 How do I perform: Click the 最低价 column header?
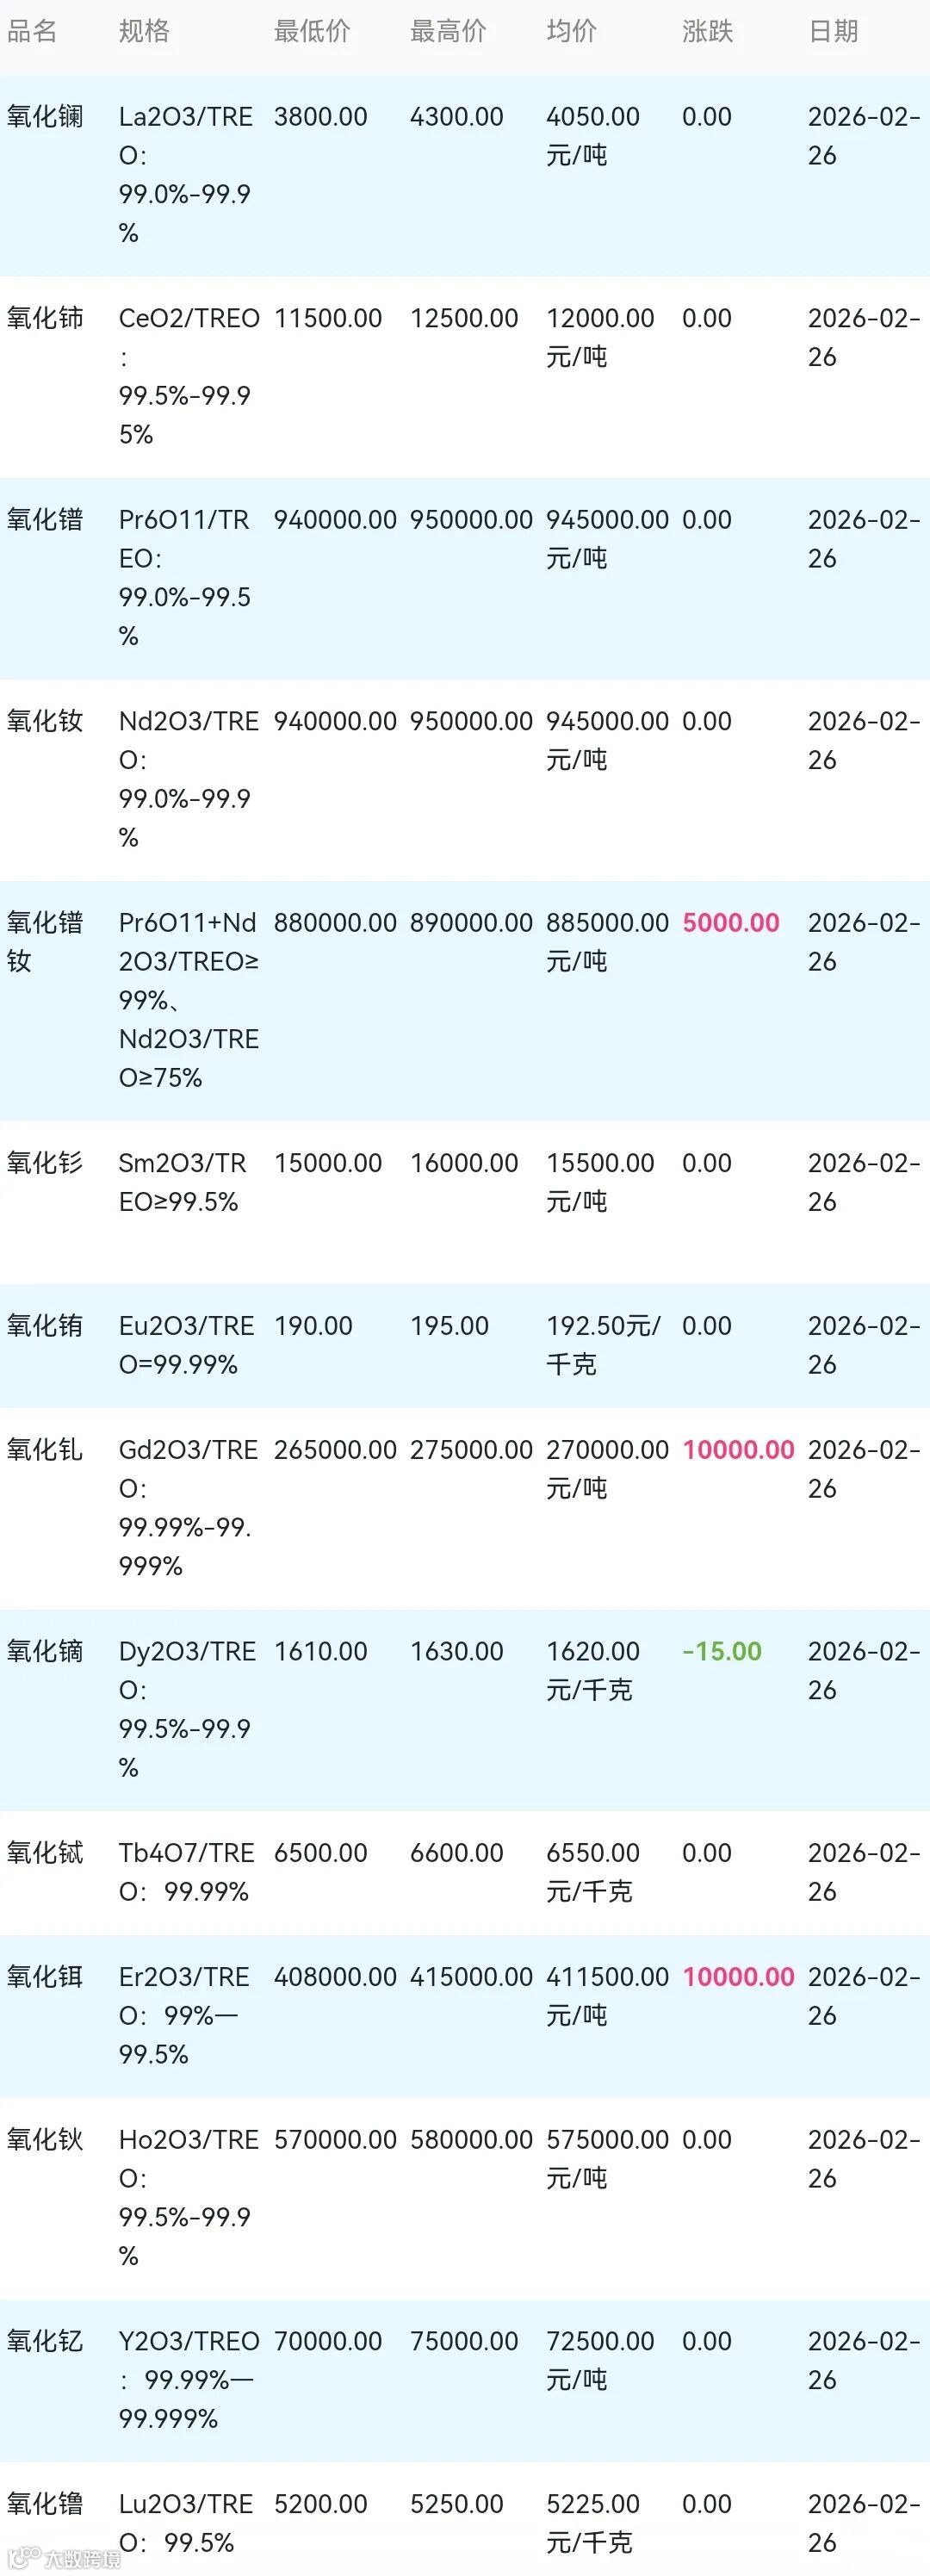pyautogui.click(x=312, y=31)
